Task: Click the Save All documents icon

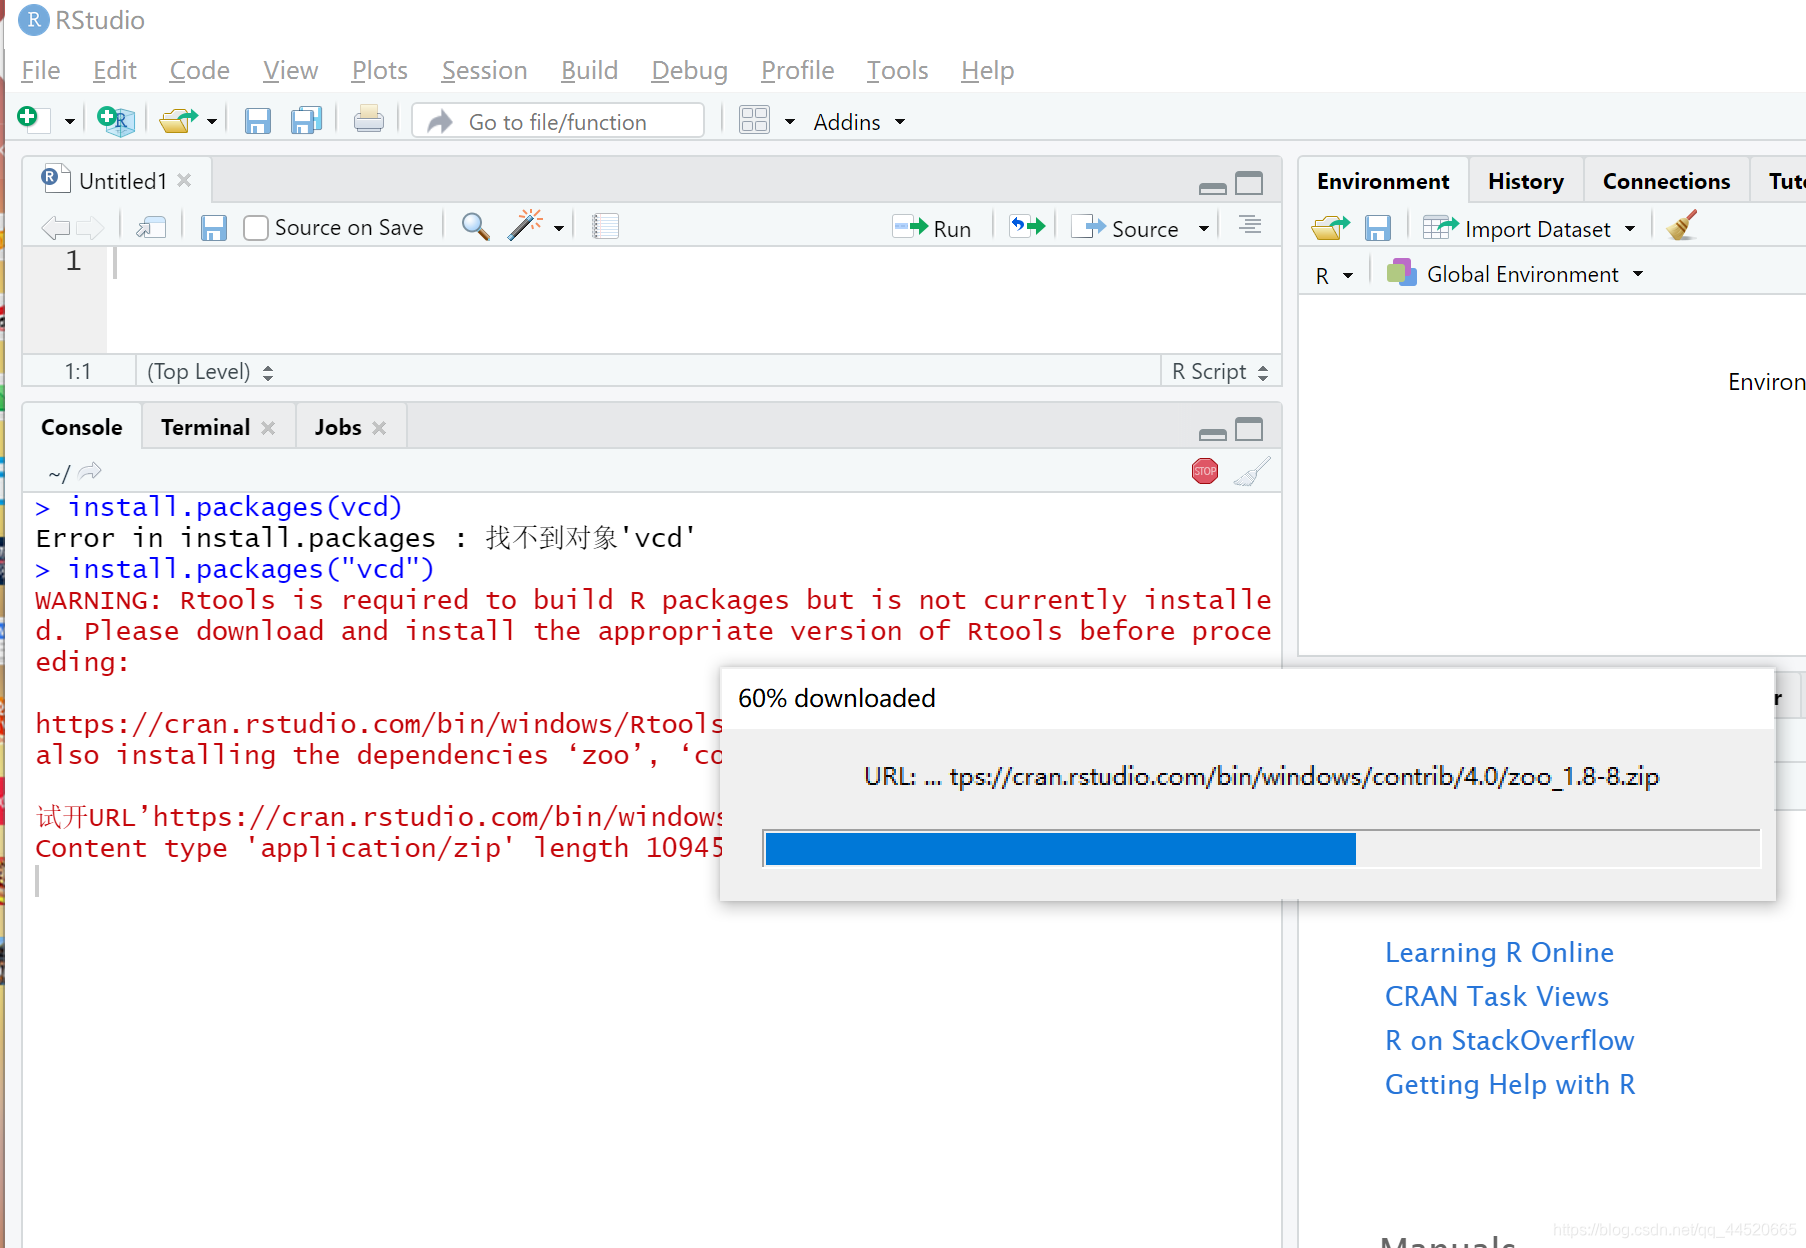Action: point(306,121)
